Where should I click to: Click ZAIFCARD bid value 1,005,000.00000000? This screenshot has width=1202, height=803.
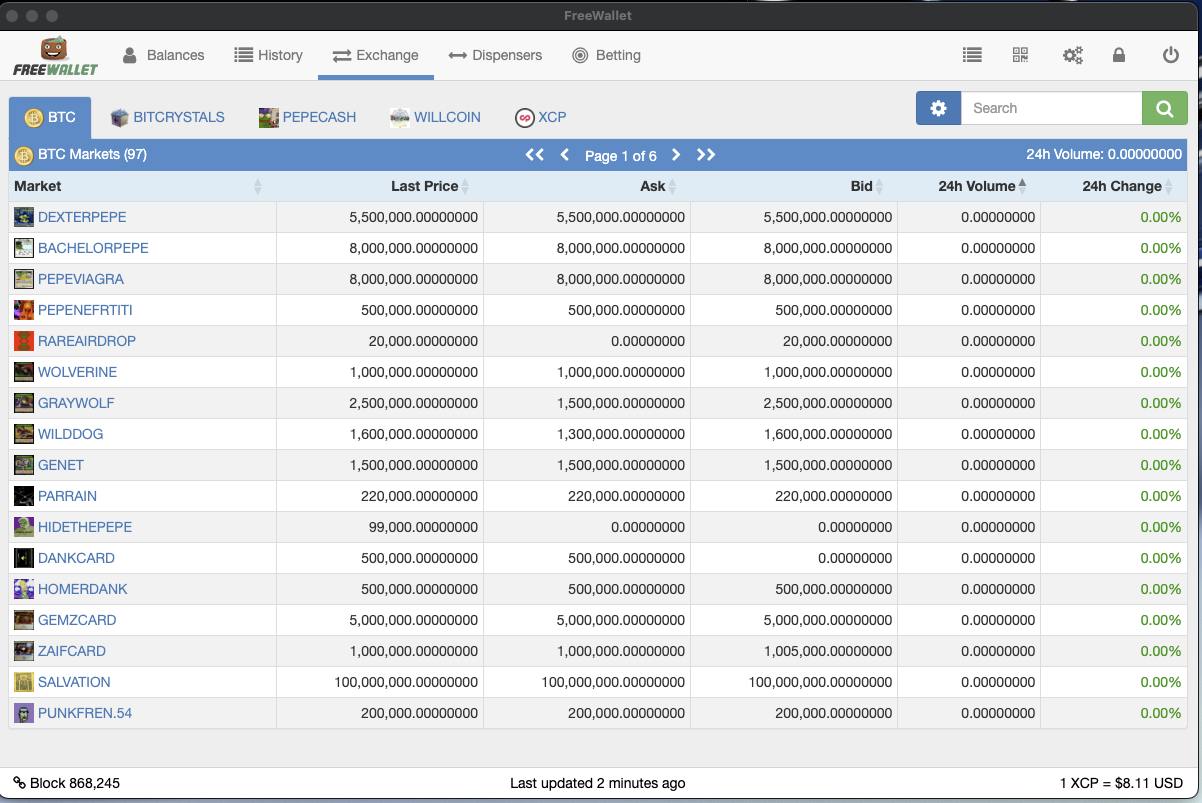(827, 651)
